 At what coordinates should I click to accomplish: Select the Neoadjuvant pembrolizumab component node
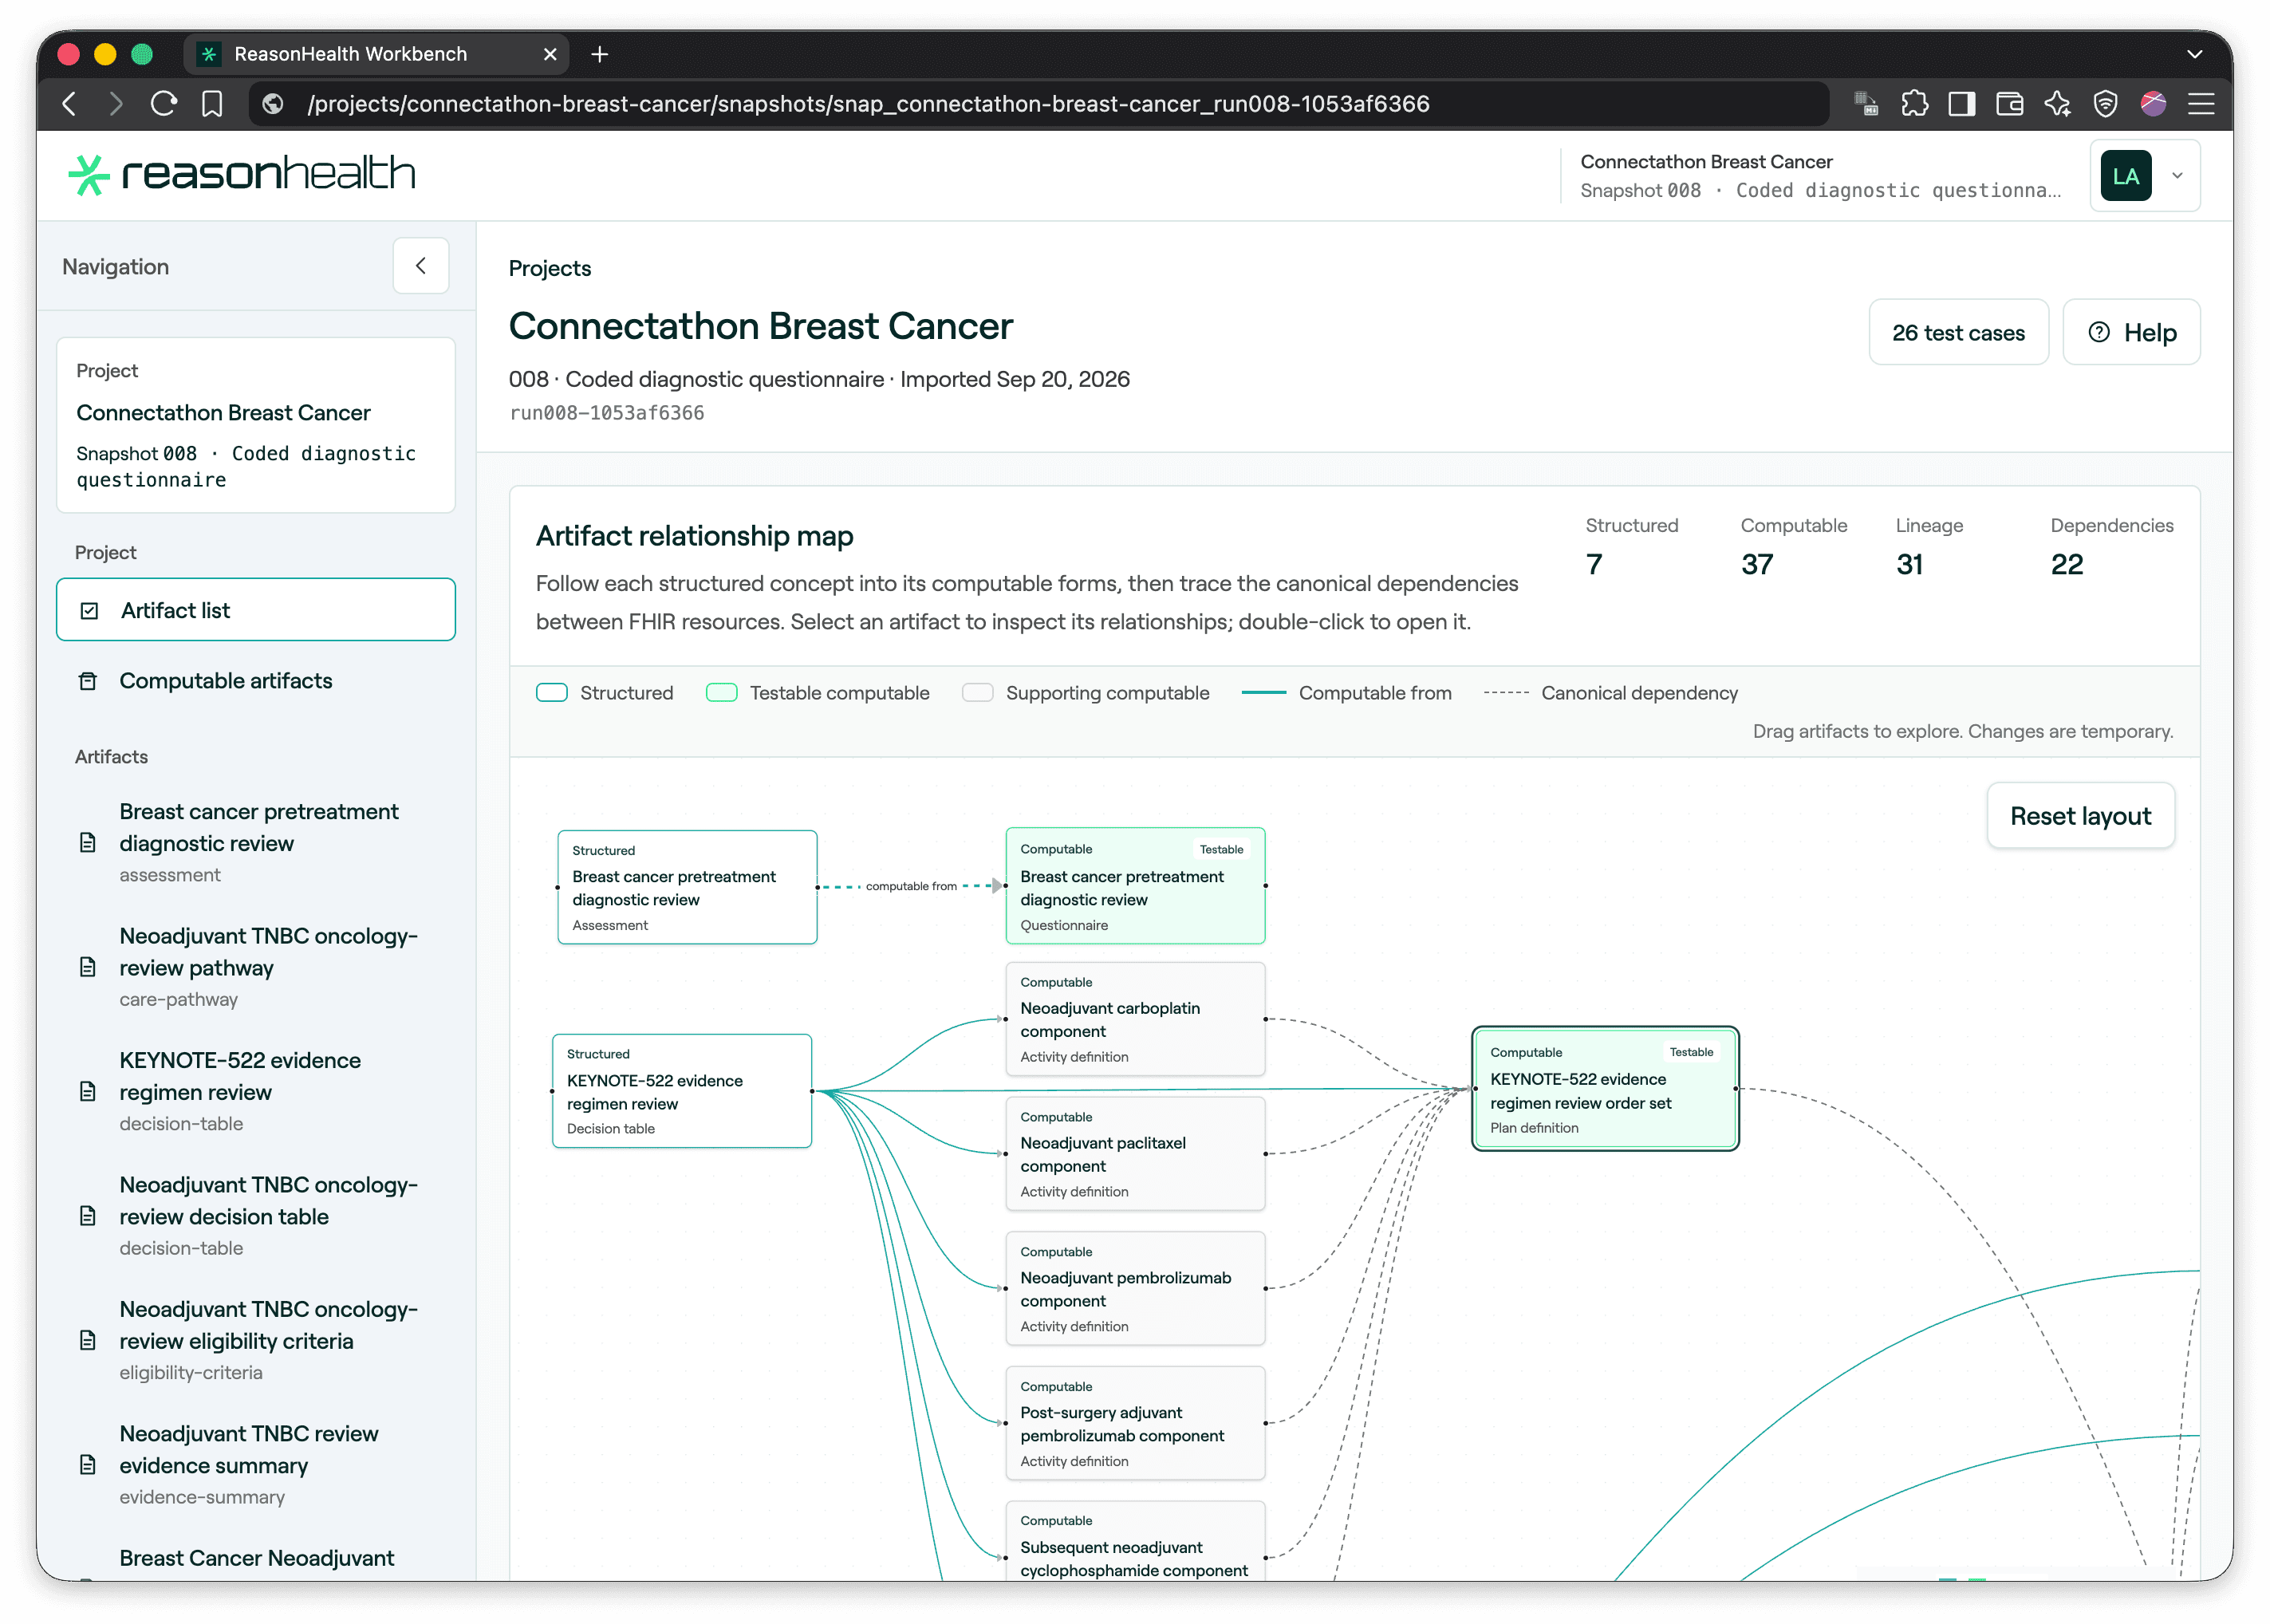1135,1288
